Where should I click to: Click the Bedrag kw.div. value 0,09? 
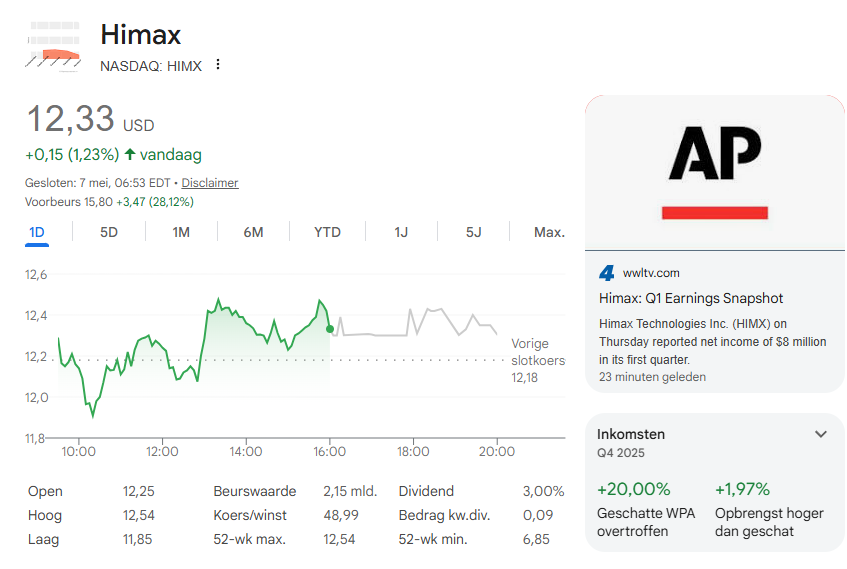(x=537, y=515)
